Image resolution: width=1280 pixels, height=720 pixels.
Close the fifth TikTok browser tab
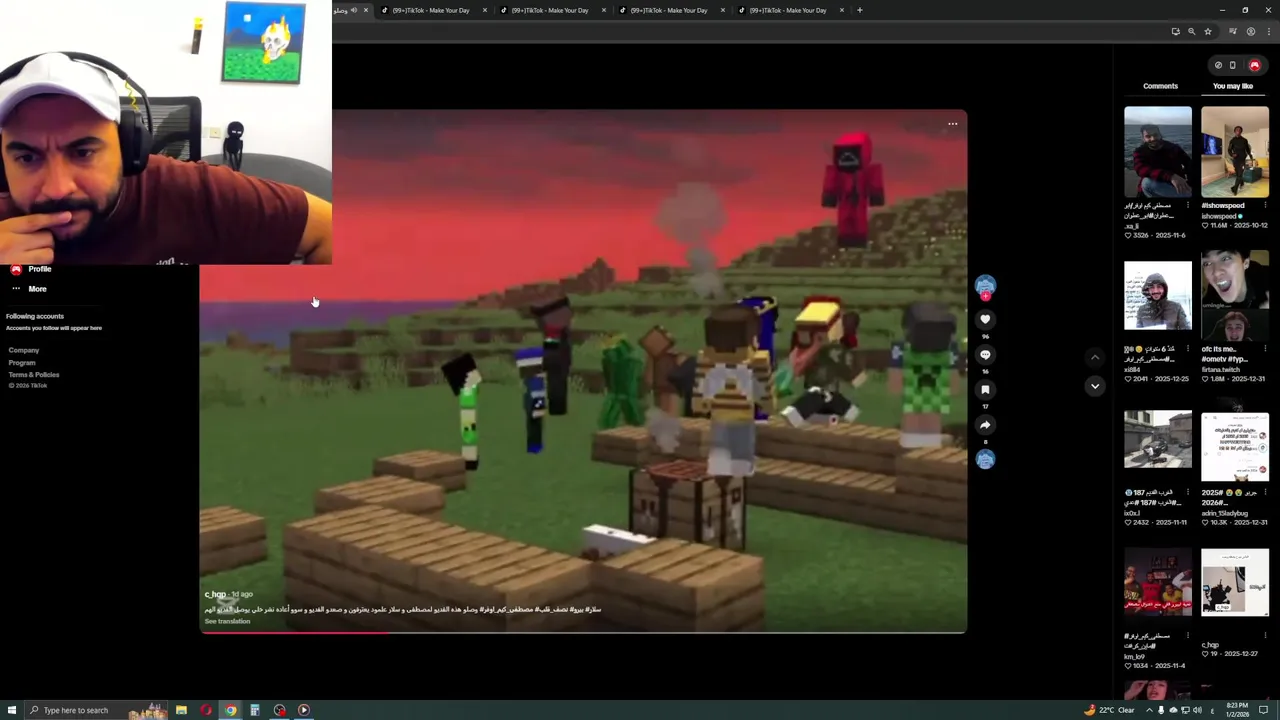point(842,10)
